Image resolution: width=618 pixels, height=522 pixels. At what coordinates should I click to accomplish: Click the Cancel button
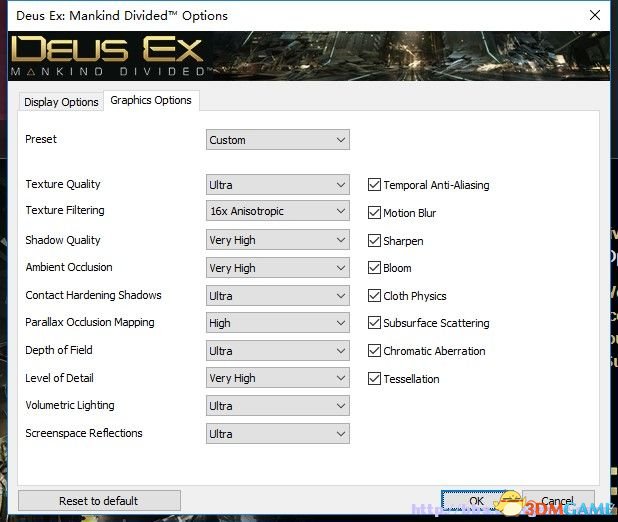558,501
